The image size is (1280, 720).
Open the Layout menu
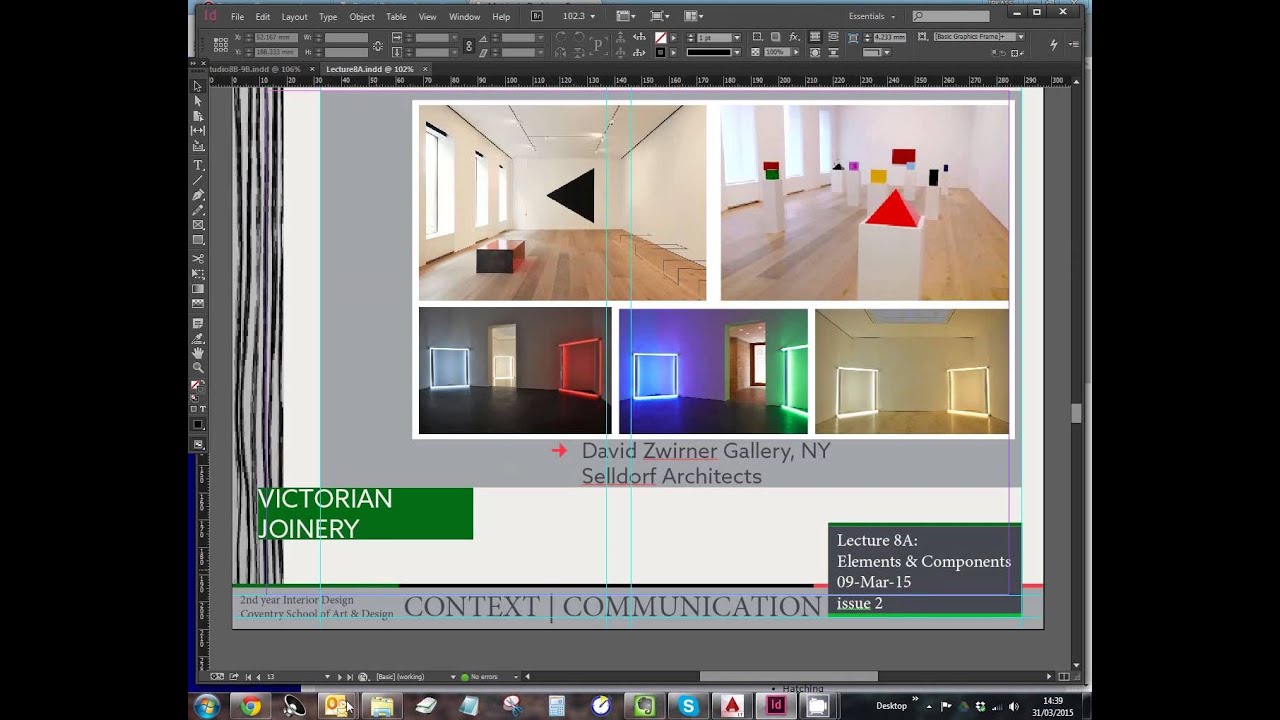(294, 17)
